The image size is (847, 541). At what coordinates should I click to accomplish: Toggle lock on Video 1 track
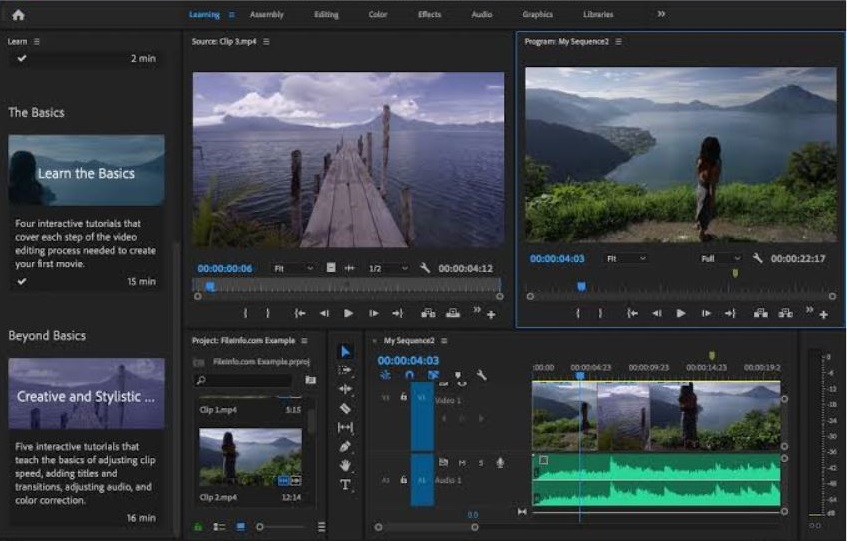[404, 397]
